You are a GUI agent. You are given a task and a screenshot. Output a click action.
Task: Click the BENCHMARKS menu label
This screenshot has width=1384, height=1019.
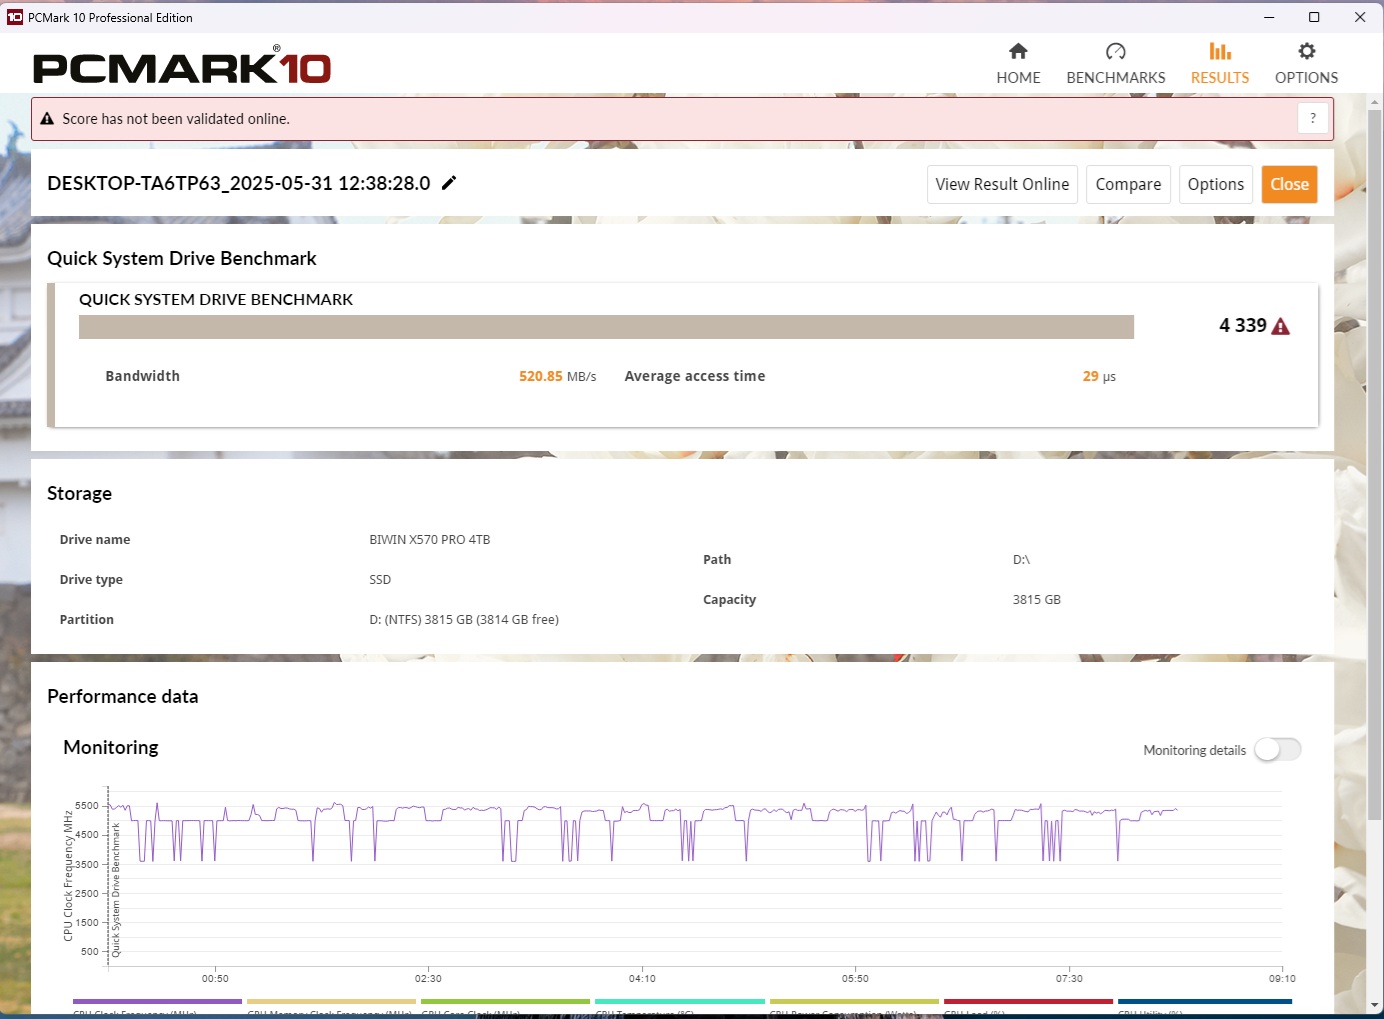[x=1115, y=78]
